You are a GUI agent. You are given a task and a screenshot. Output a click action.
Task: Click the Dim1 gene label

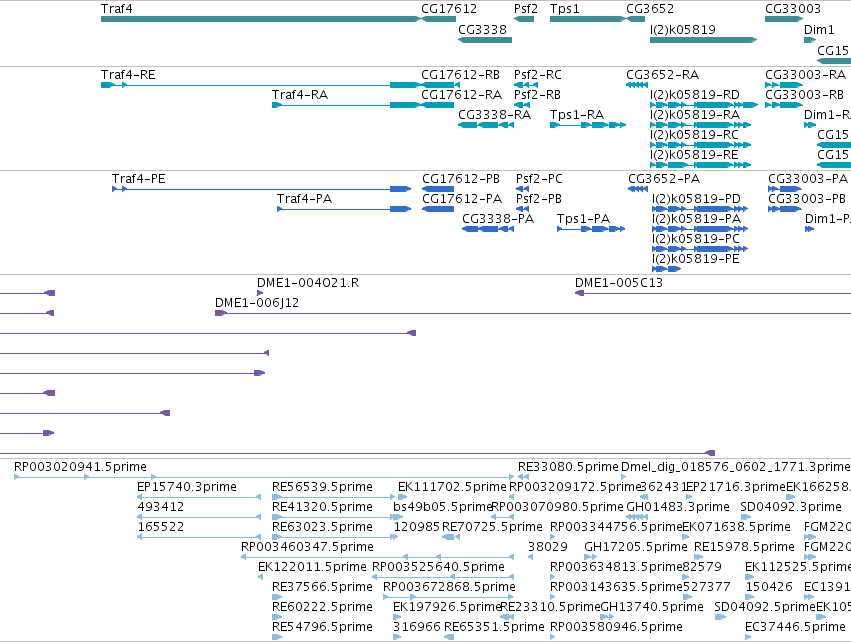(x=819, y=29)
